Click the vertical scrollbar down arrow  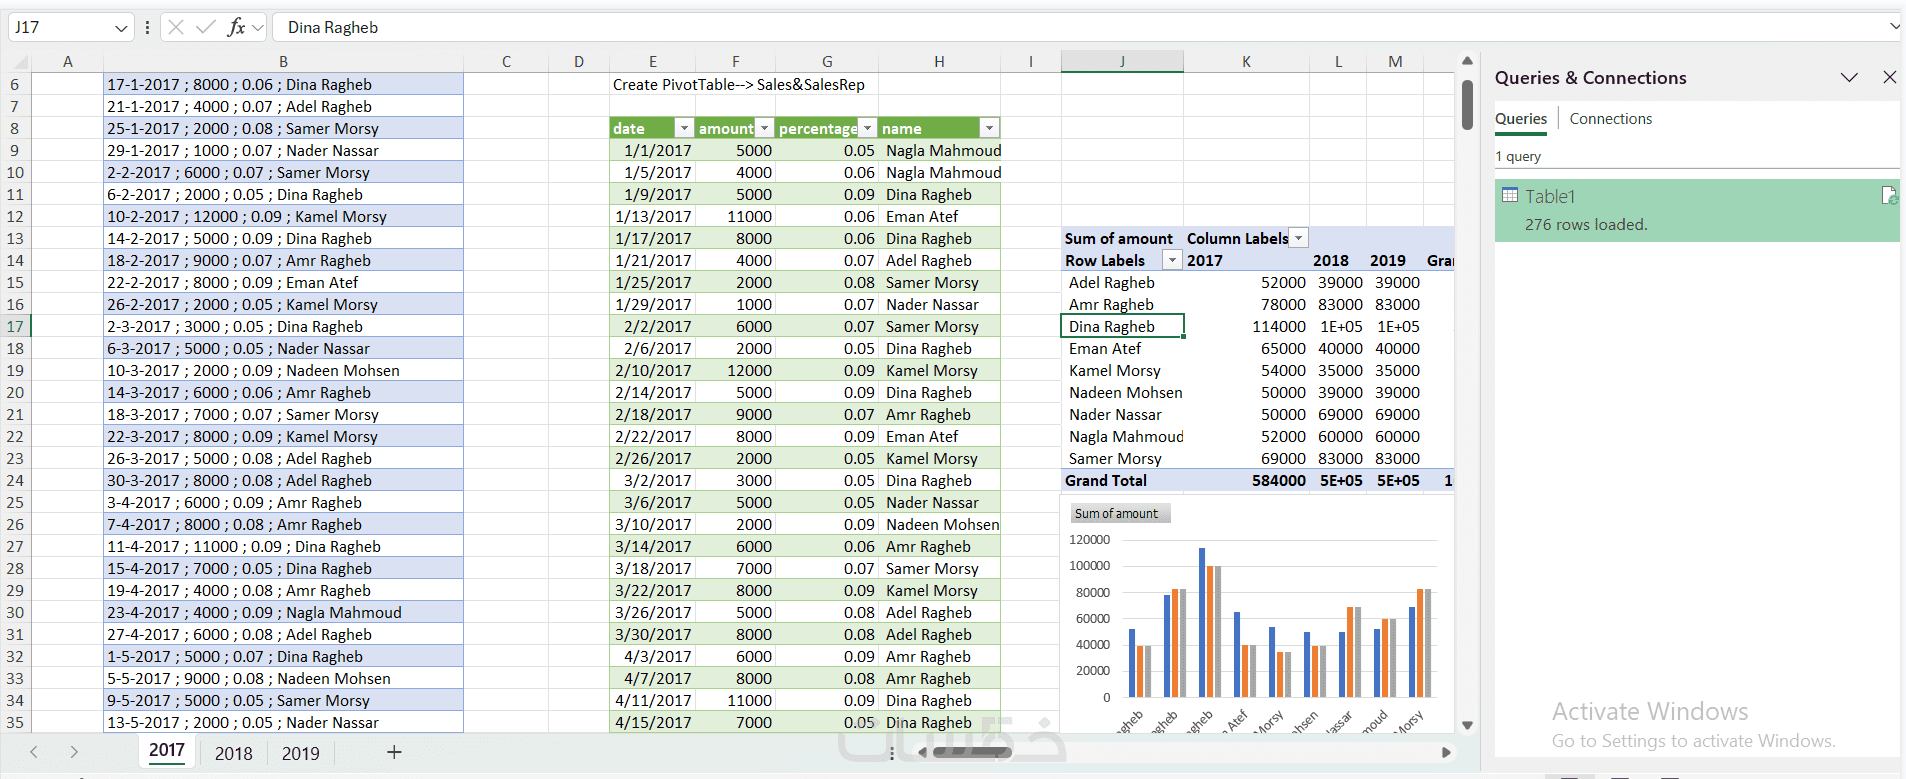1467,725
